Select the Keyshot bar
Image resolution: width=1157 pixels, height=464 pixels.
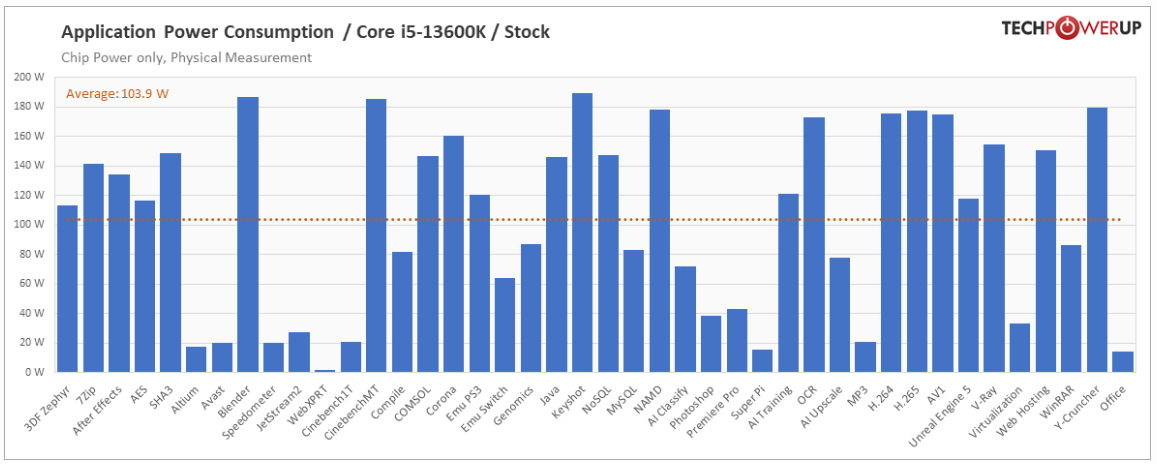[581, 232]
